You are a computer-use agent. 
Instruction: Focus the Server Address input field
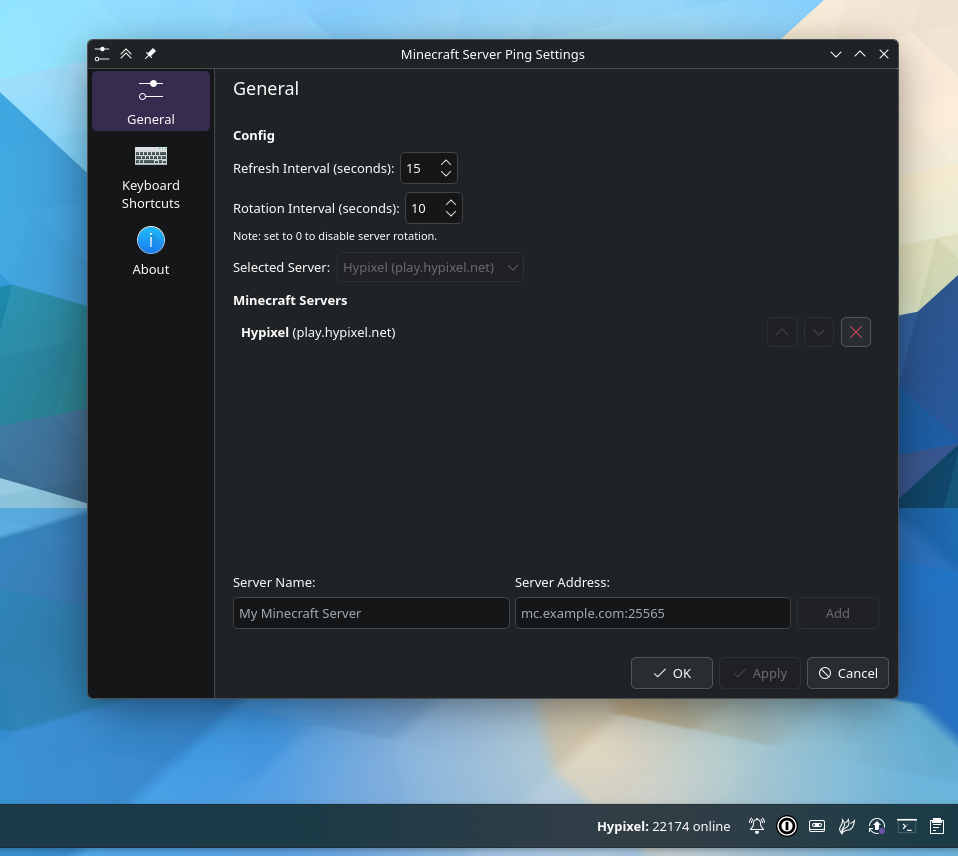(x=653, y=613)
